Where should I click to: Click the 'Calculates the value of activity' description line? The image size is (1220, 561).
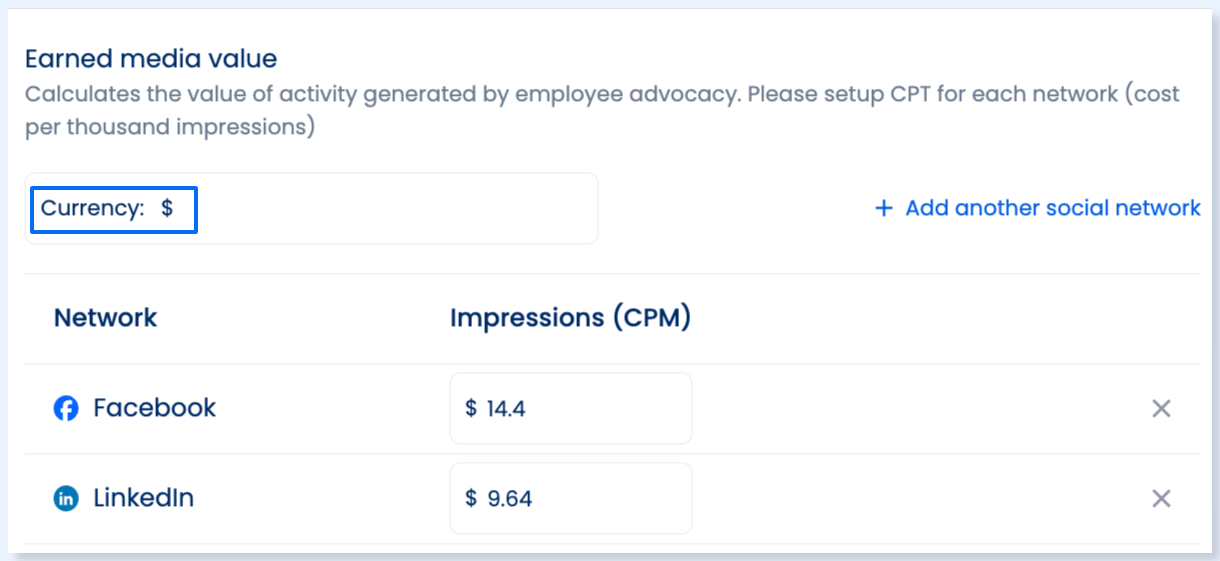[x=602, y=94]
